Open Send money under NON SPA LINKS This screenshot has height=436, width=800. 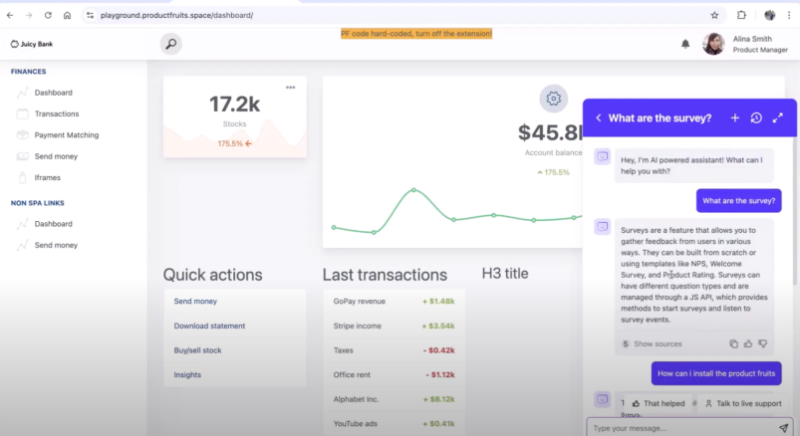pyautogui.click(x=56, y=245)
